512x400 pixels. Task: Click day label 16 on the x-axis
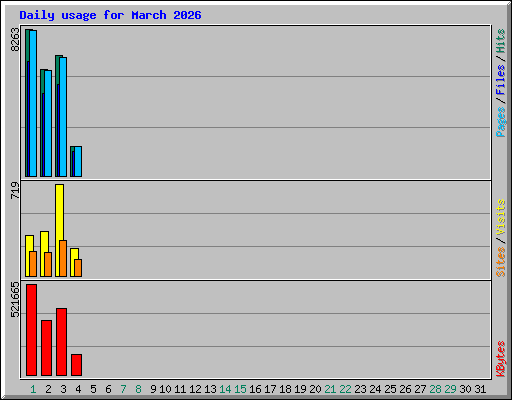(255, 389)
